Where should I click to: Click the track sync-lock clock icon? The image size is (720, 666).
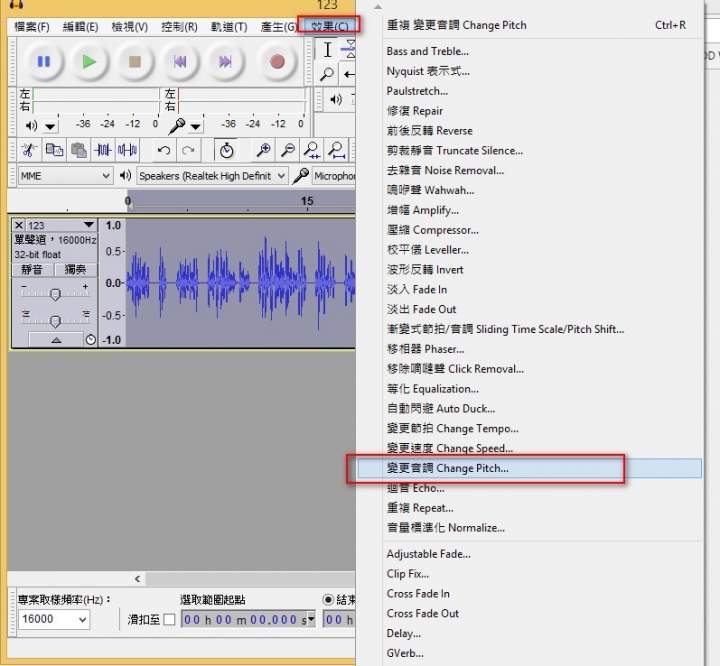[x=90, y=339]
